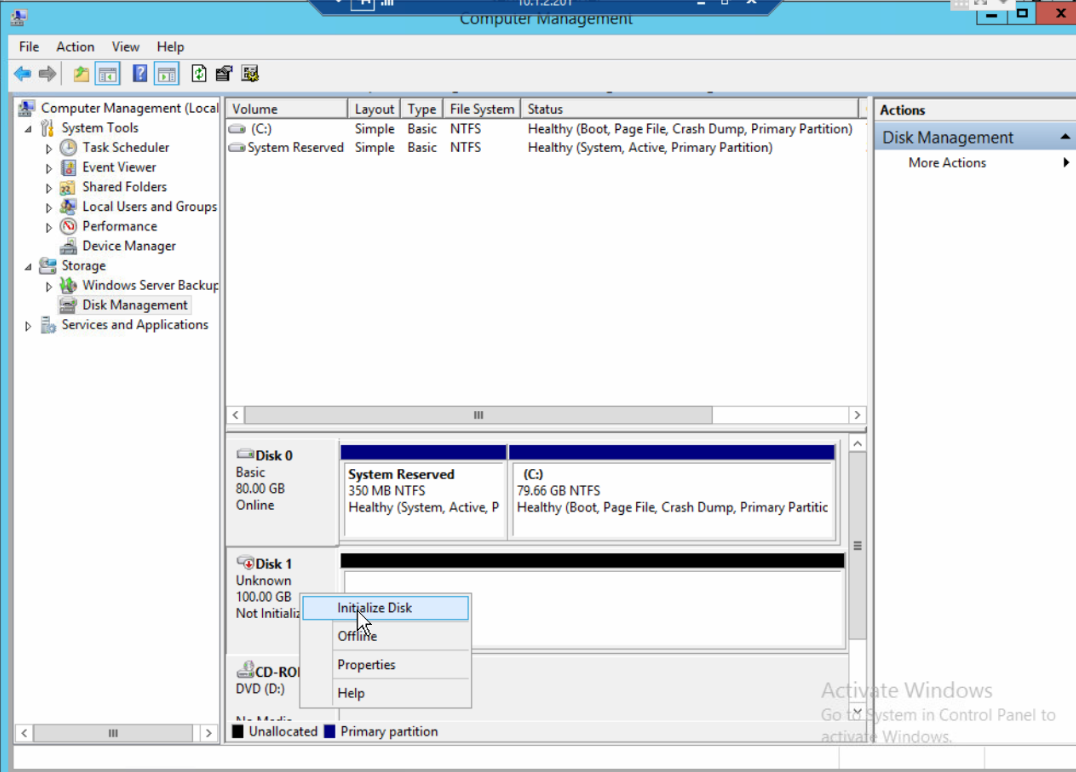Image resolution: width=1076 pixels, height=772 pixels.
Task: Click the Storage node icon
Action: point(47,266)
